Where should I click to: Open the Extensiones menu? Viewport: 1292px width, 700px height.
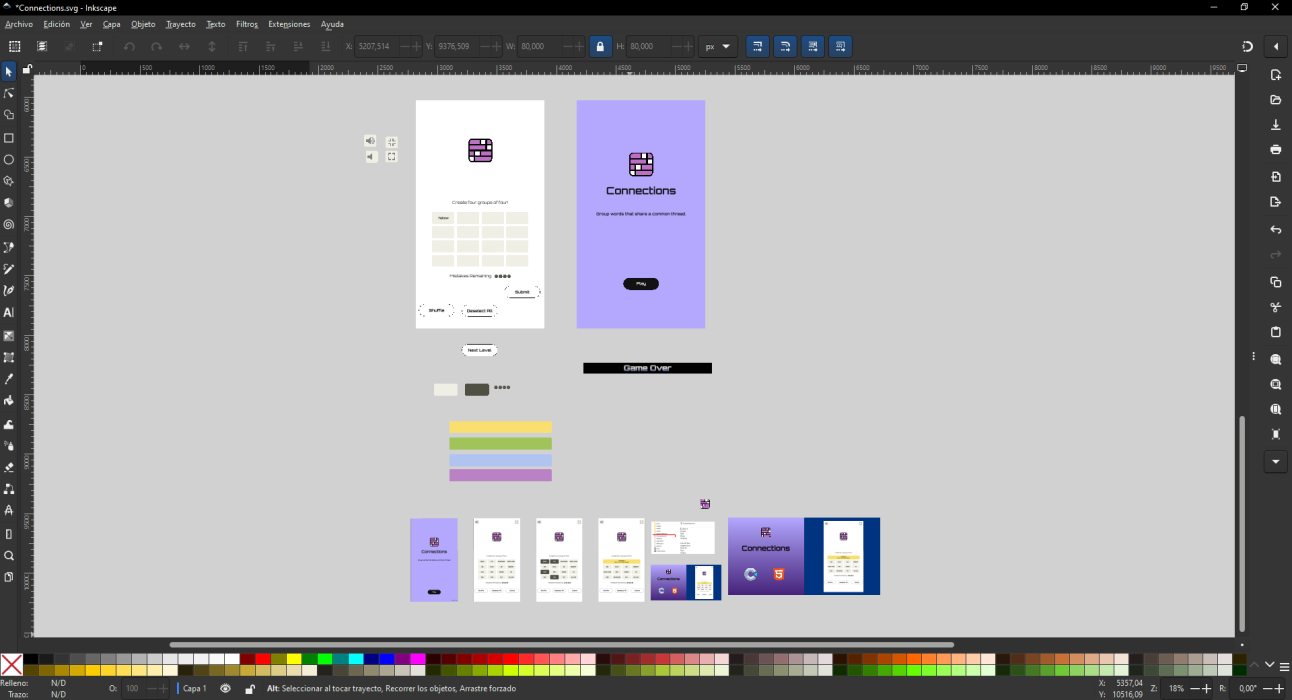(289, 24)
